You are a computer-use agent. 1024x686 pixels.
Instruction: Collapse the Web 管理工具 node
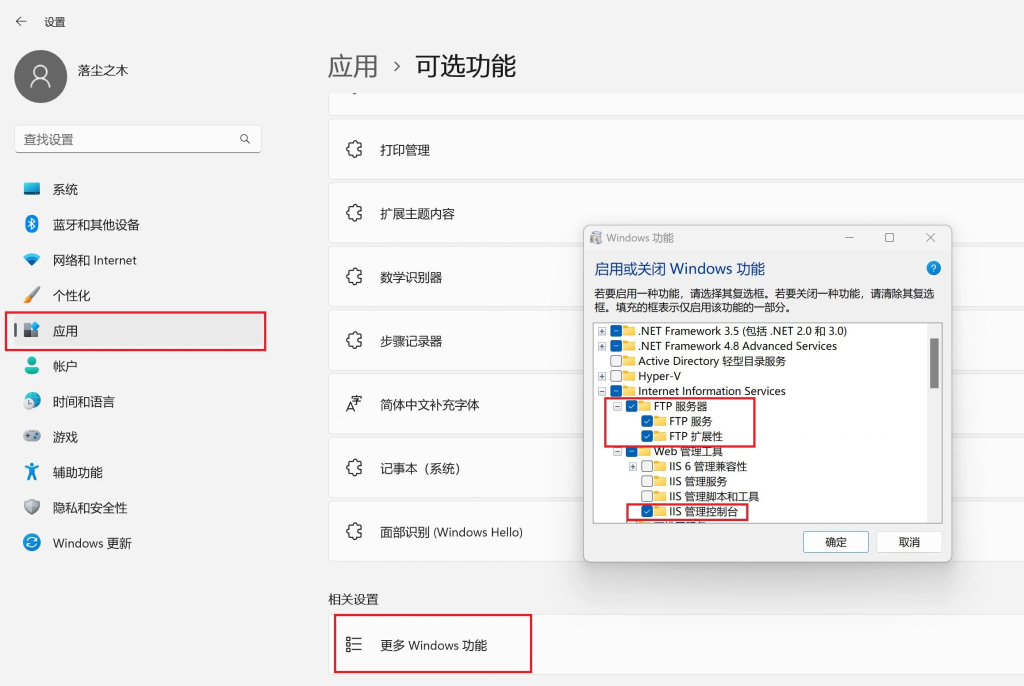[x=618, y=451]
